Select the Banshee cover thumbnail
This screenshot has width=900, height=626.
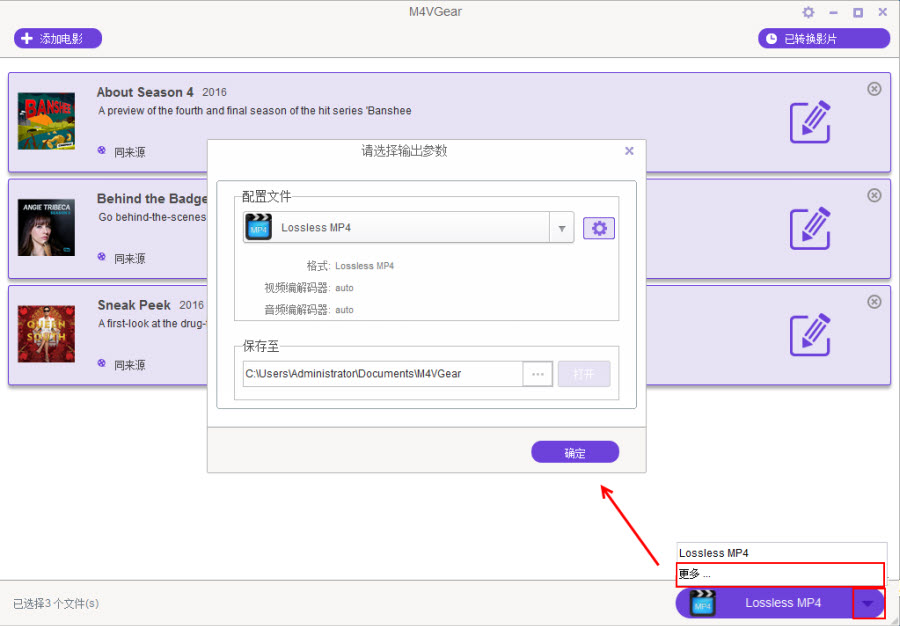point(46,121)
